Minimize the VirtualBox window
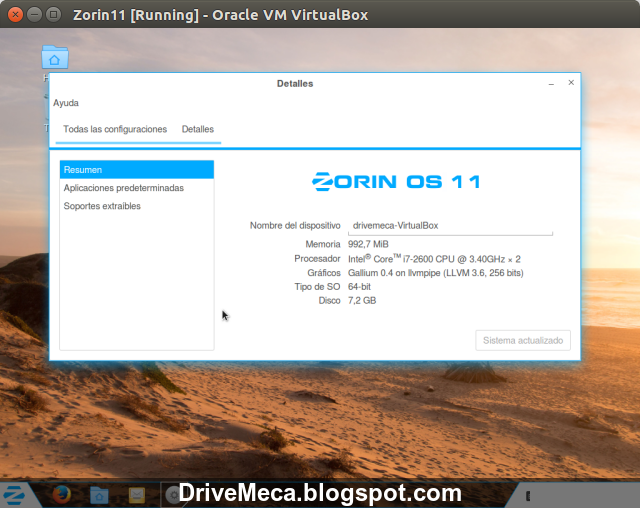This screenshot has height=508, width=640. [x=34, y=15]
